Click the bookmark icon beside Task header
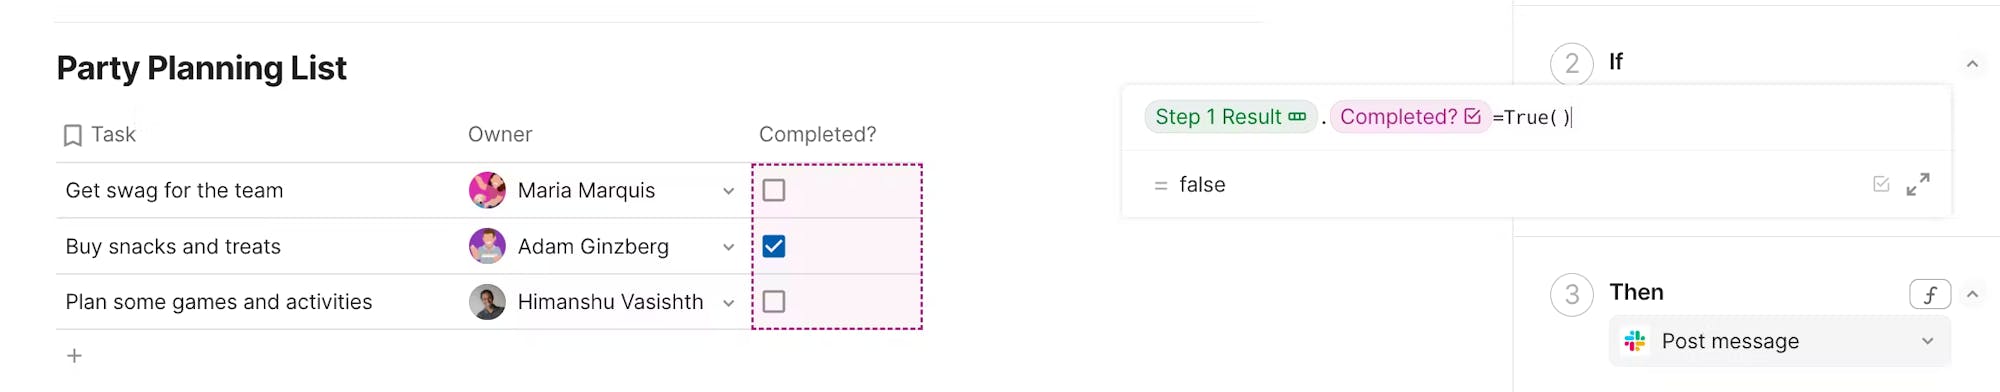The height and width of the screenshot is (392, 2000). coord(72,135)
